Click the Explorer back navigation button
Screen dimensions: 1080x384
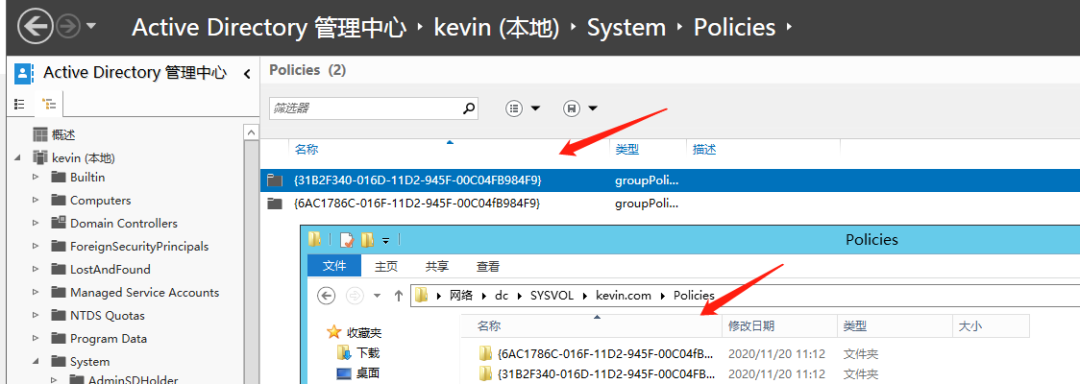[x=326, y=296]
